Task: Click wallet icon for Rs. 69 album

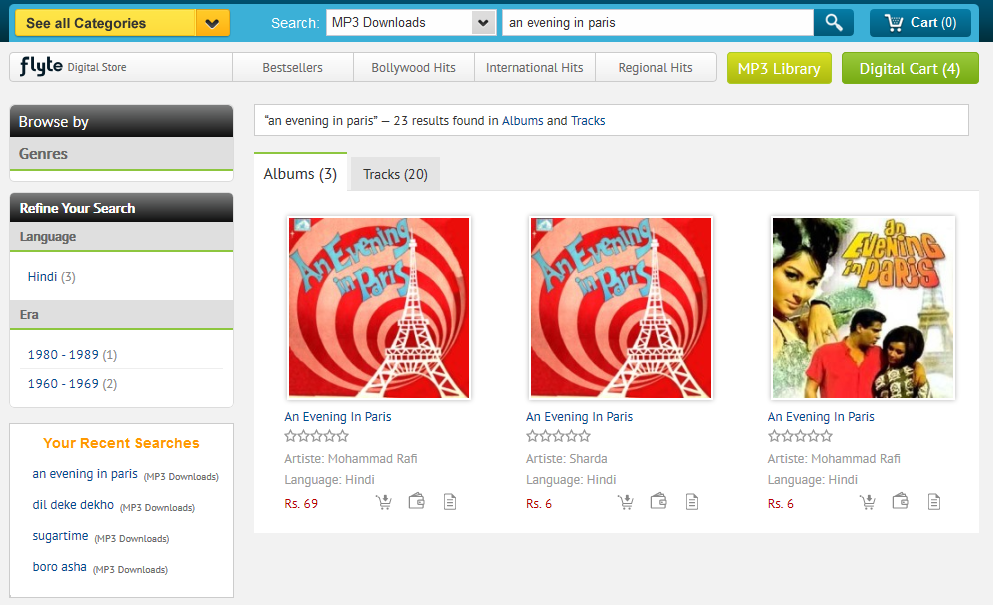Action: tap(417, 502)
